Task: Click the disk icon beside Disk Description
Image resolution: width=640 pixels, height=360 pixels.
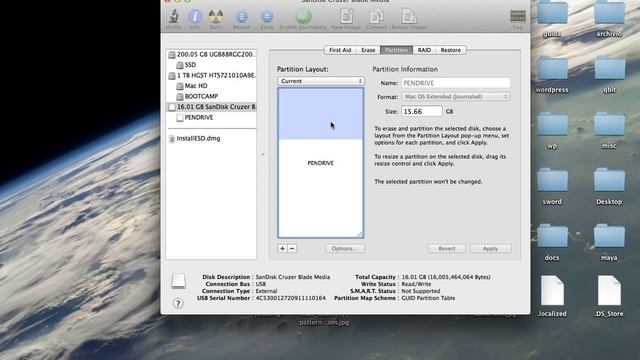Action: tap(178, 281)
